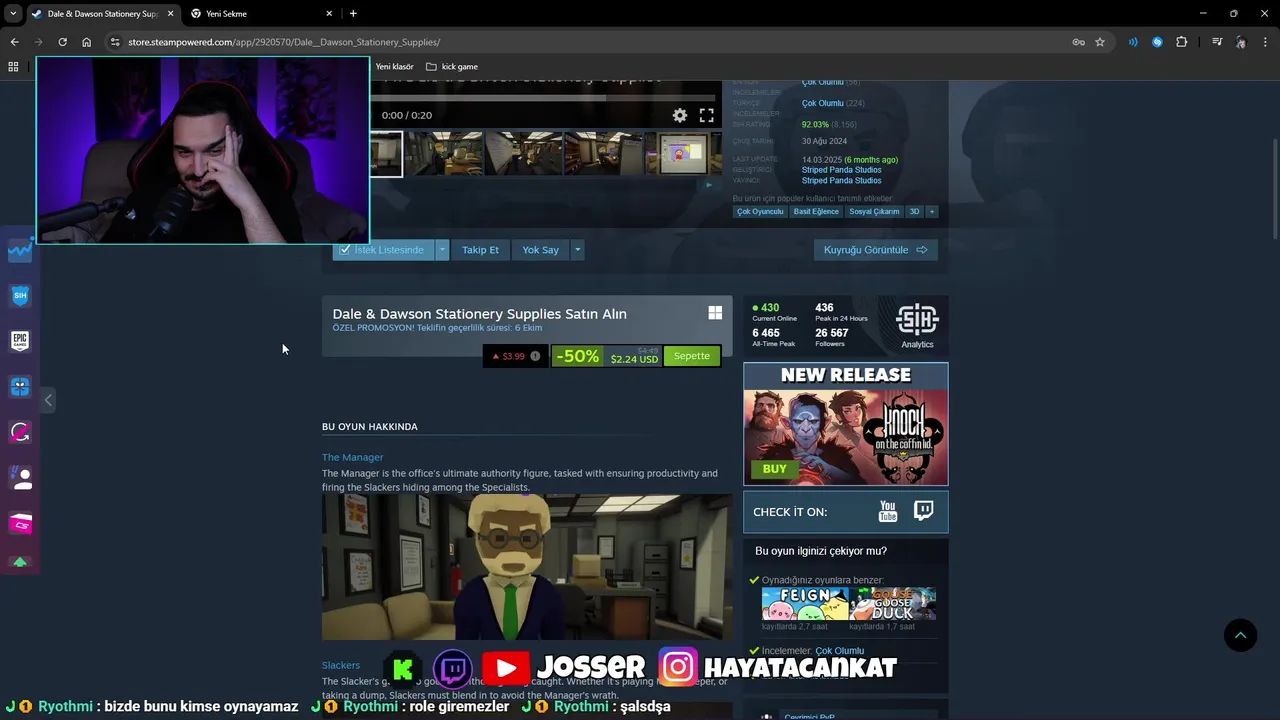
Task: Click the page vertical scrollbar
Action: (1274, 189)
